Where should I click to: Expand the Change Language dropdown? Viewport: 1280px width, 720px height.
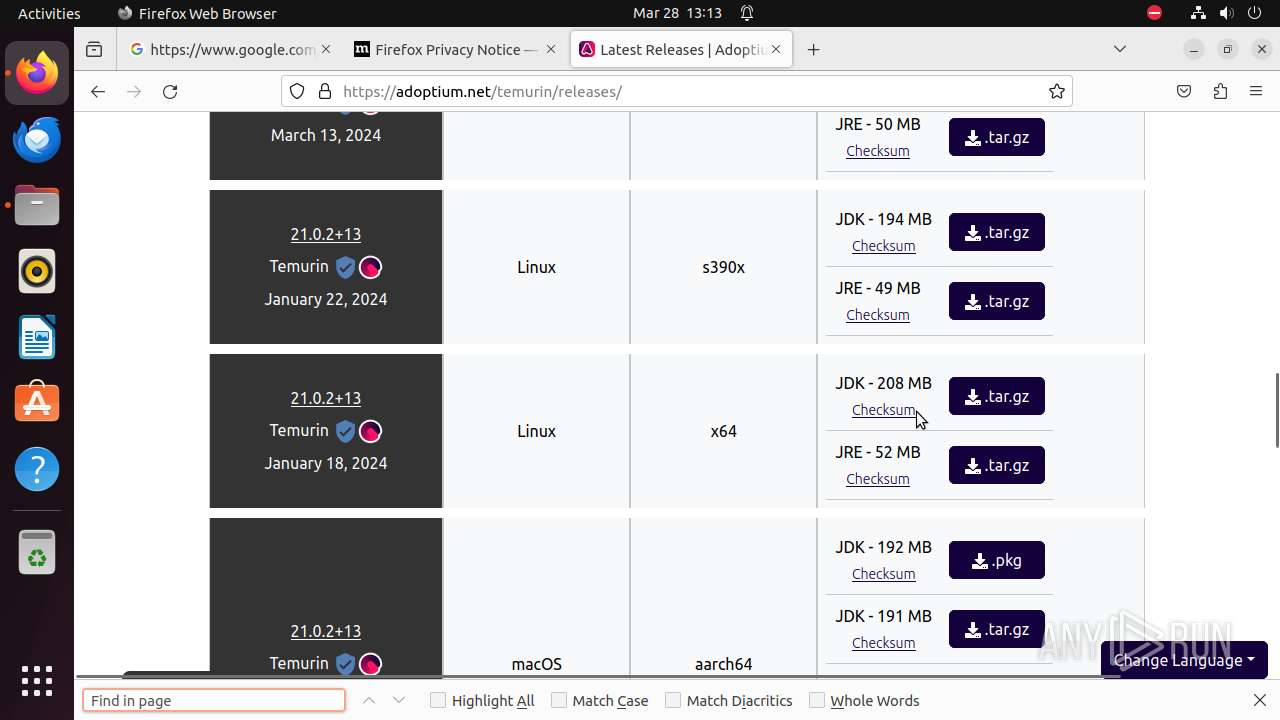[x=1184, y=660]
